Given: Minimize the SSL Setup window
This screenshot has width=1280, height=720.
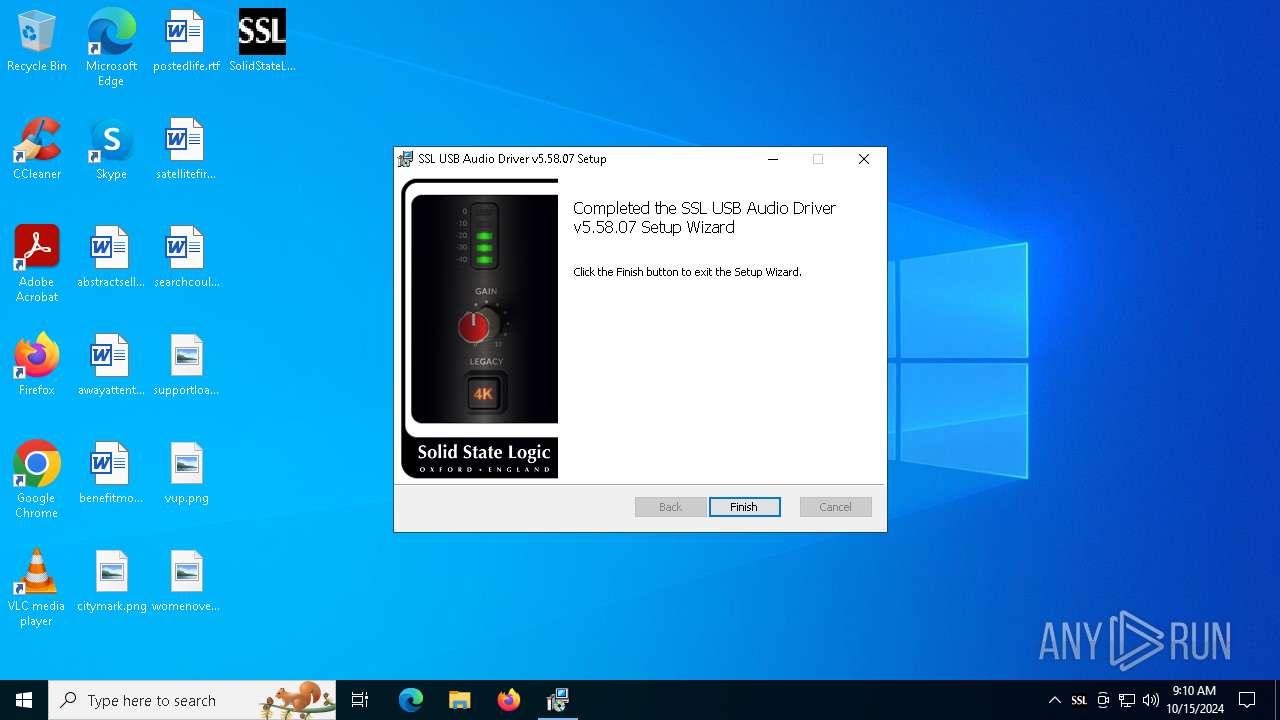Looking at the screenshot, I should (773, 159).
